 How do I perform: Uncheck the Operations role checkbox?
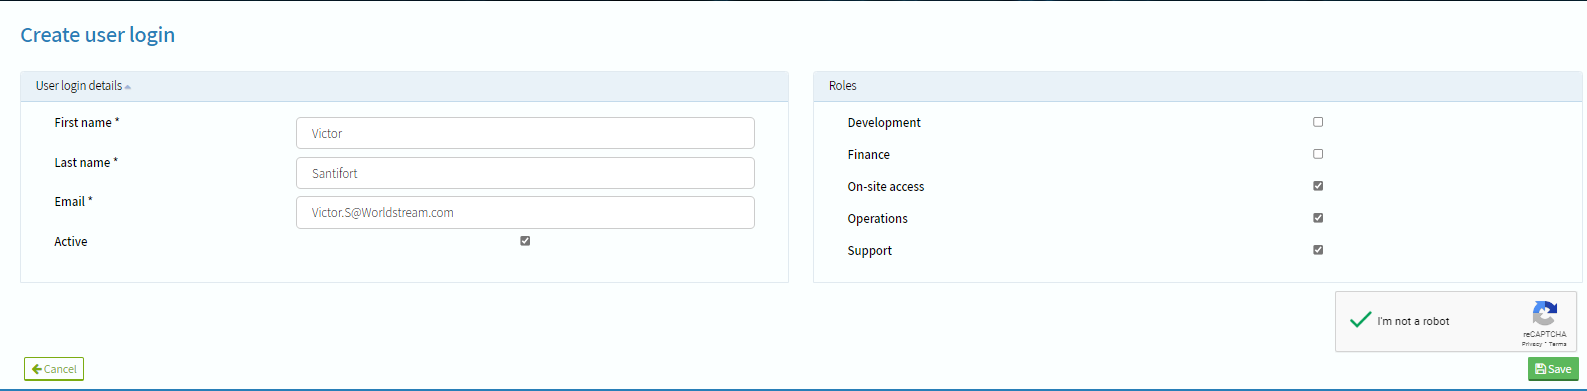click(x=1318, y=218)
